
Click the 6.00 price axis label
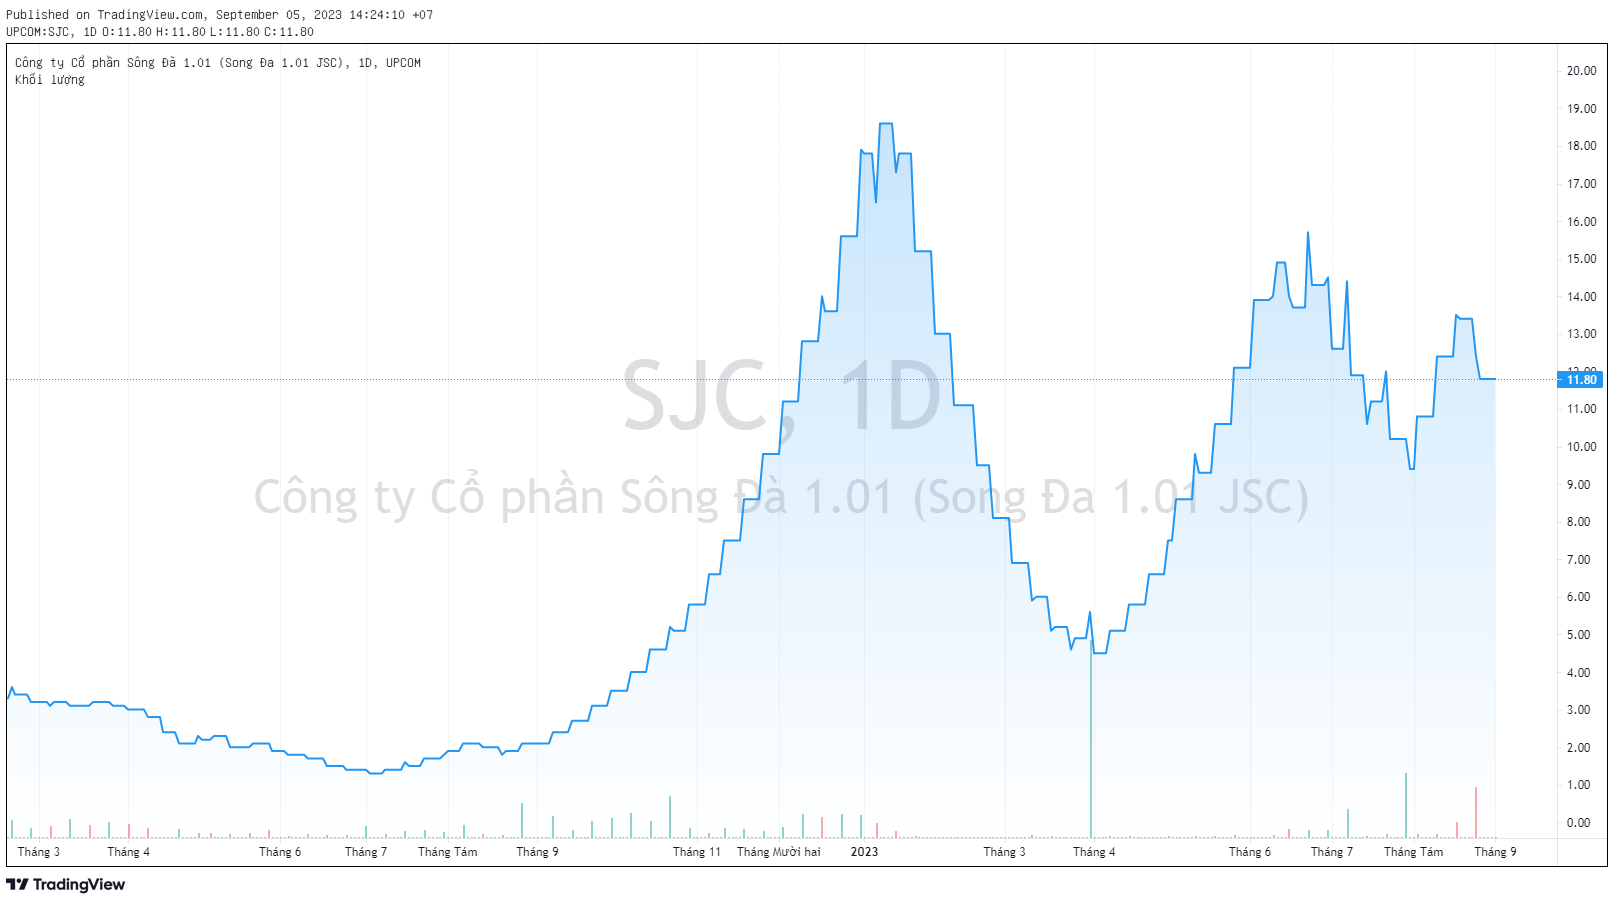[x=1578, y=597]
